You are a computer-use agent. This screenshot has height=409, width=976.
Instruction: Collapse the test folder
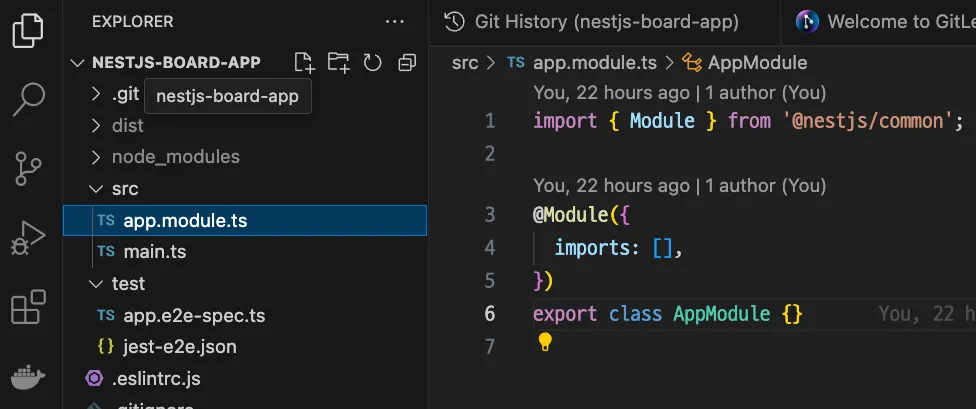pyautogui.click(x=96, y=284)
